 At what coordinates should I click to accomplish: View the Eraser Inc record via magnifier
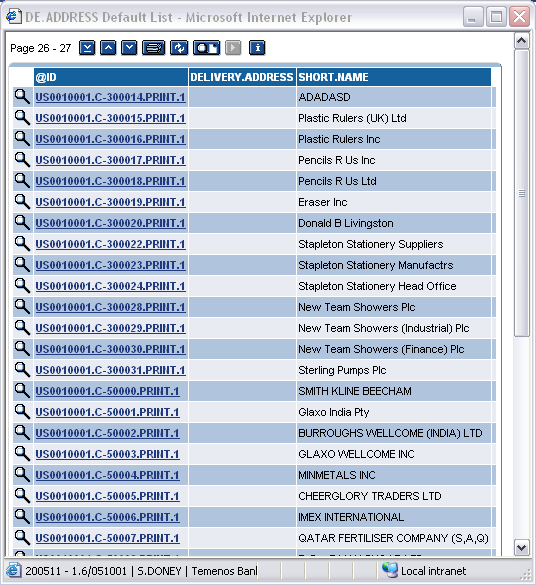point(22,201)
